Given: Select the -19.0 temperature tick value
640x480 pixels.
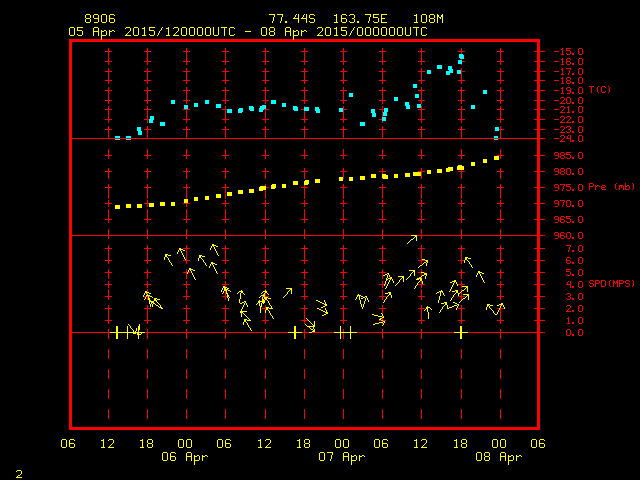Looking at the screenshot, I should click(569, 91).
